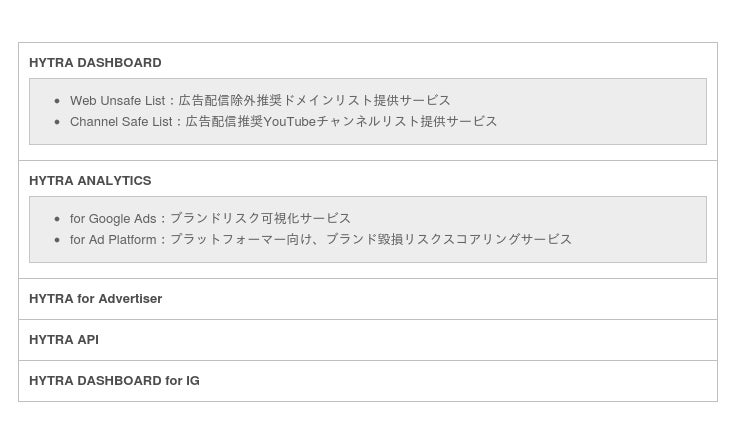Click empty gray area of the HYTRA DASHBOARD panel
Viewport: 740px width, 442px height.
(600, 111)
